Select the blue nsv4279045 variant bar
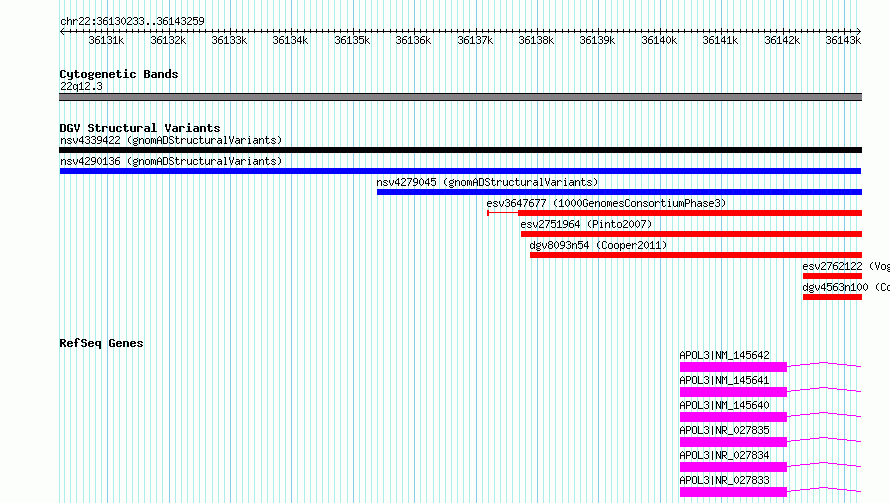890x503 pixels. tap(619, 192)
